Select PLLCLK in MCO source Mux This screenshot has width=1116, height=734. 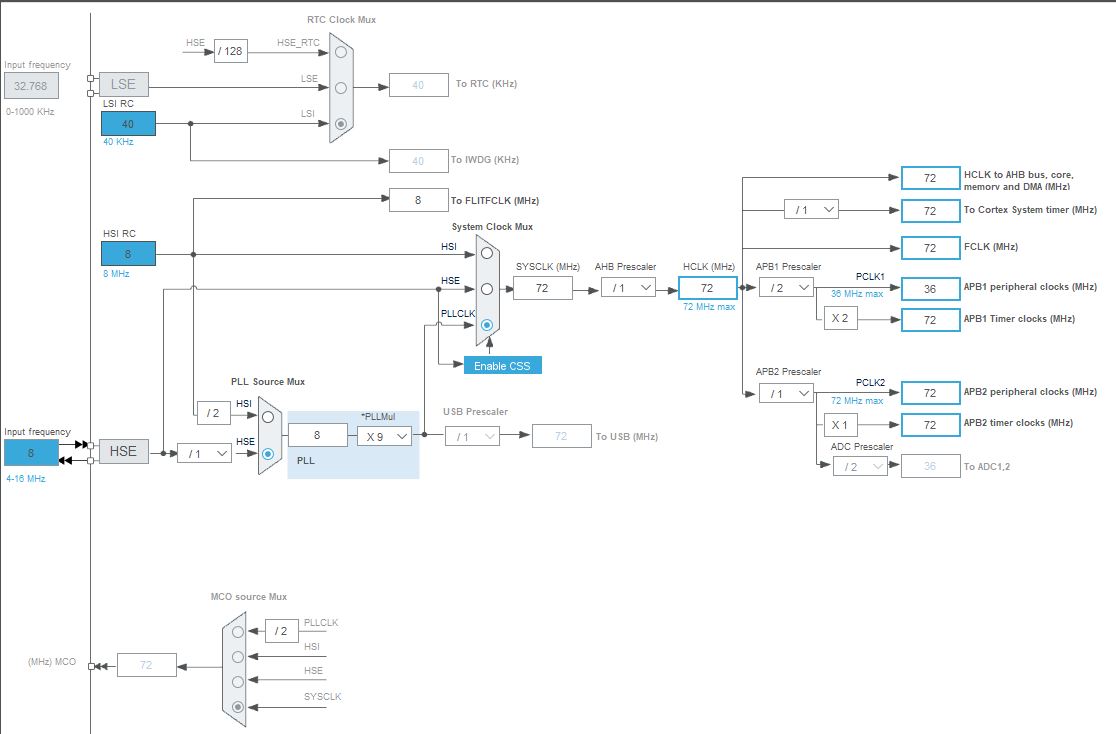tap(238, 631)
